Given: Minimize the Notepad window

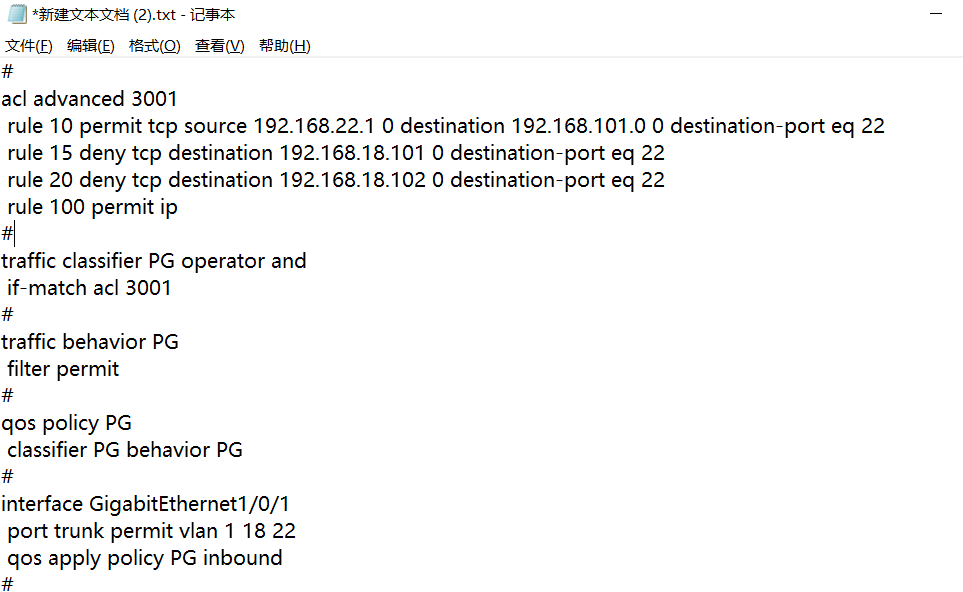Looking at the screenshot, I should pyautogui.click(x=935, y=15).
